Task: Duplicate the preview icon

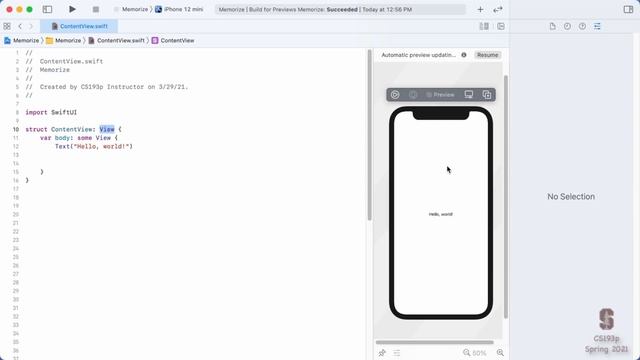Action: tap(487, 95)
